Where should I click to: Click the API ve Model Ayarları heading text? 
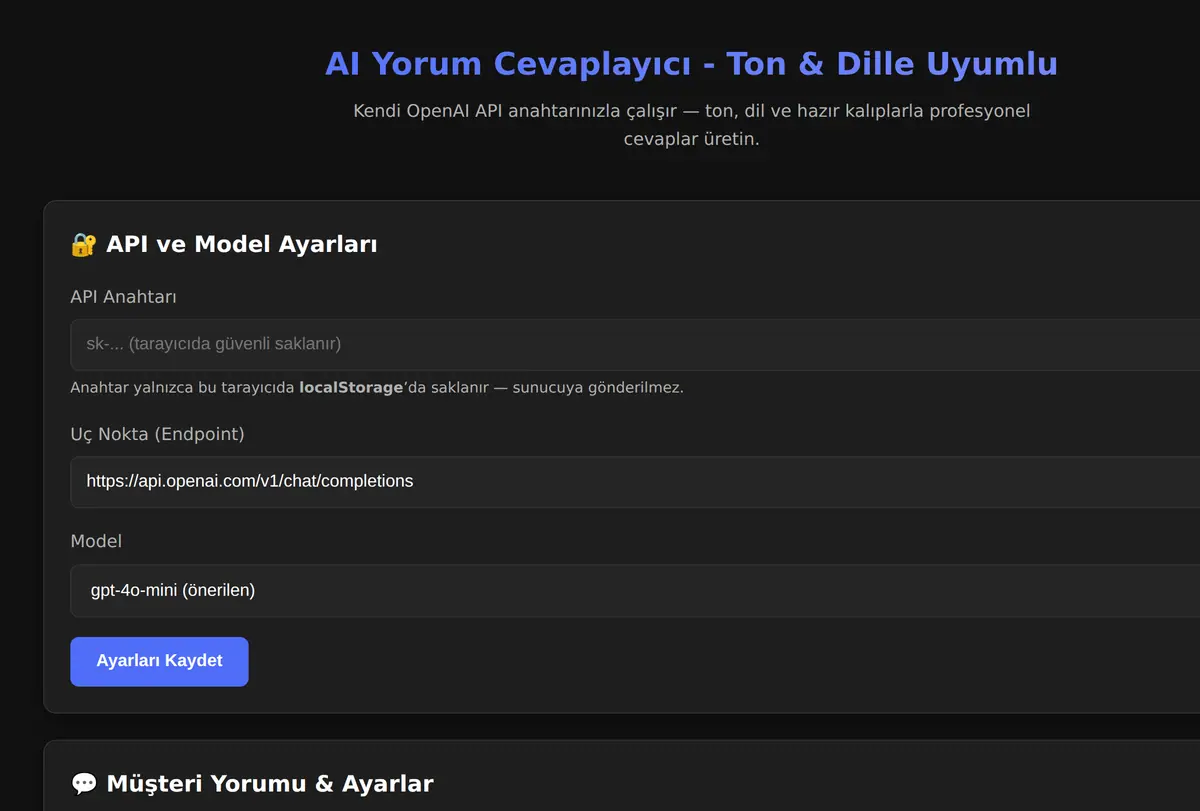pyautogui.click(x=242, y=244)
